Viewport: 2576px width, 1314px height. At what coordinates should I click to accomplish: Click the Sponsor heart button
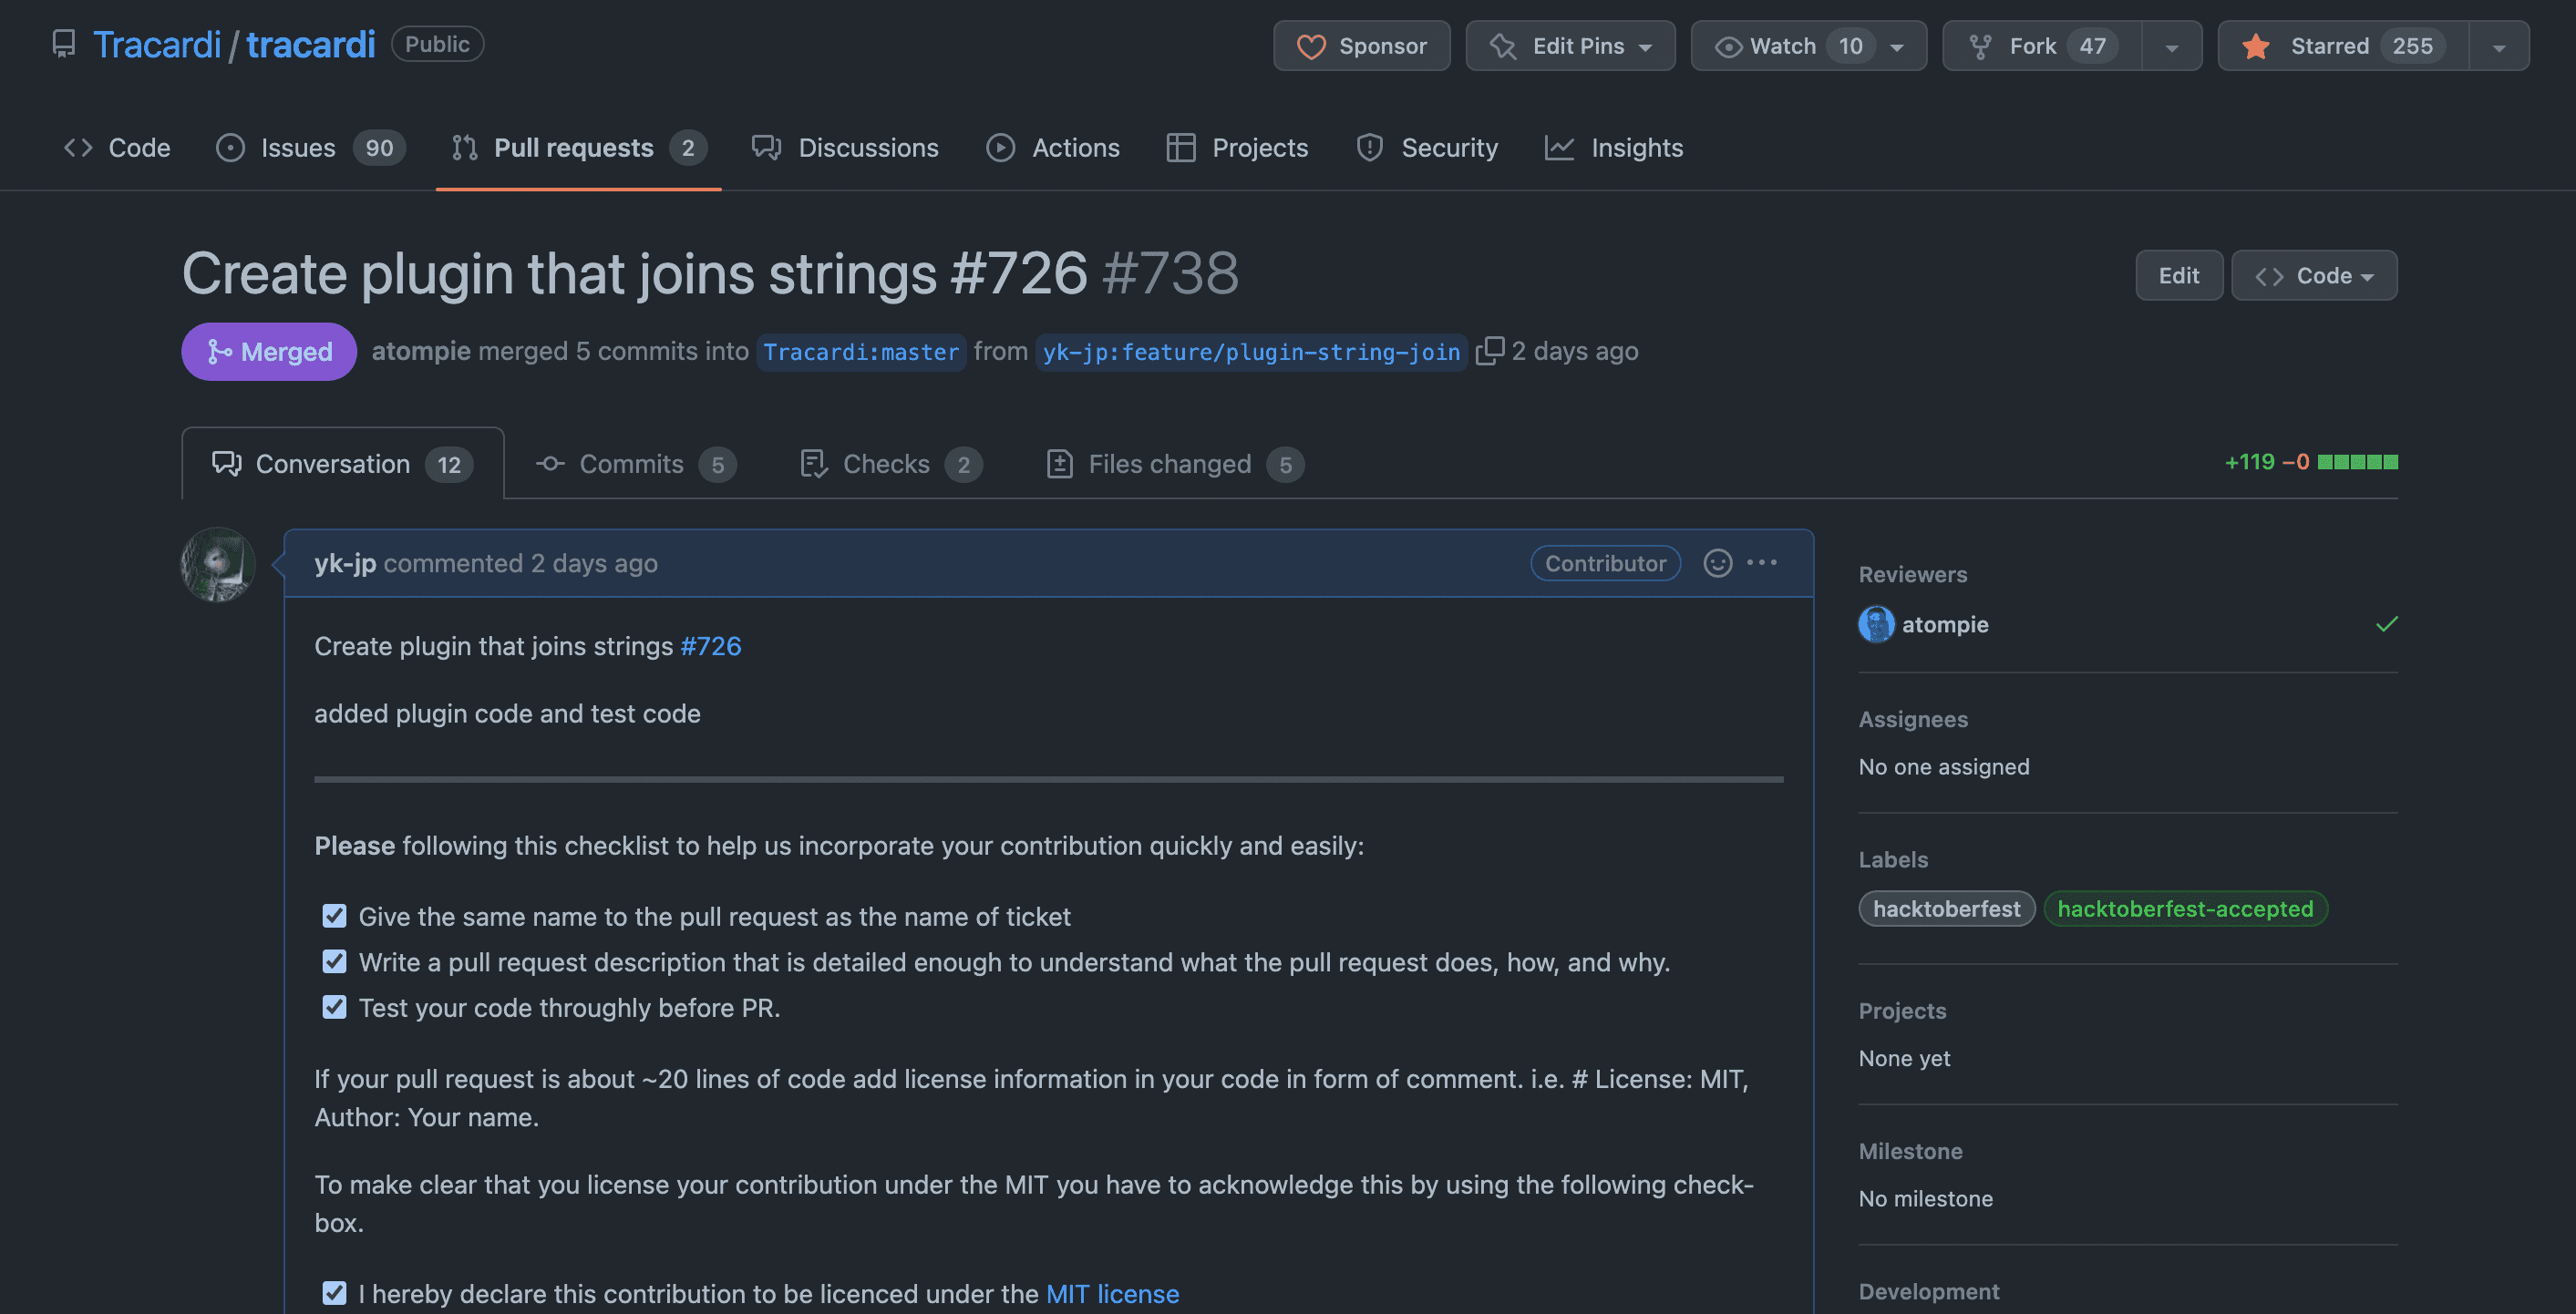tap(1361, 46)
